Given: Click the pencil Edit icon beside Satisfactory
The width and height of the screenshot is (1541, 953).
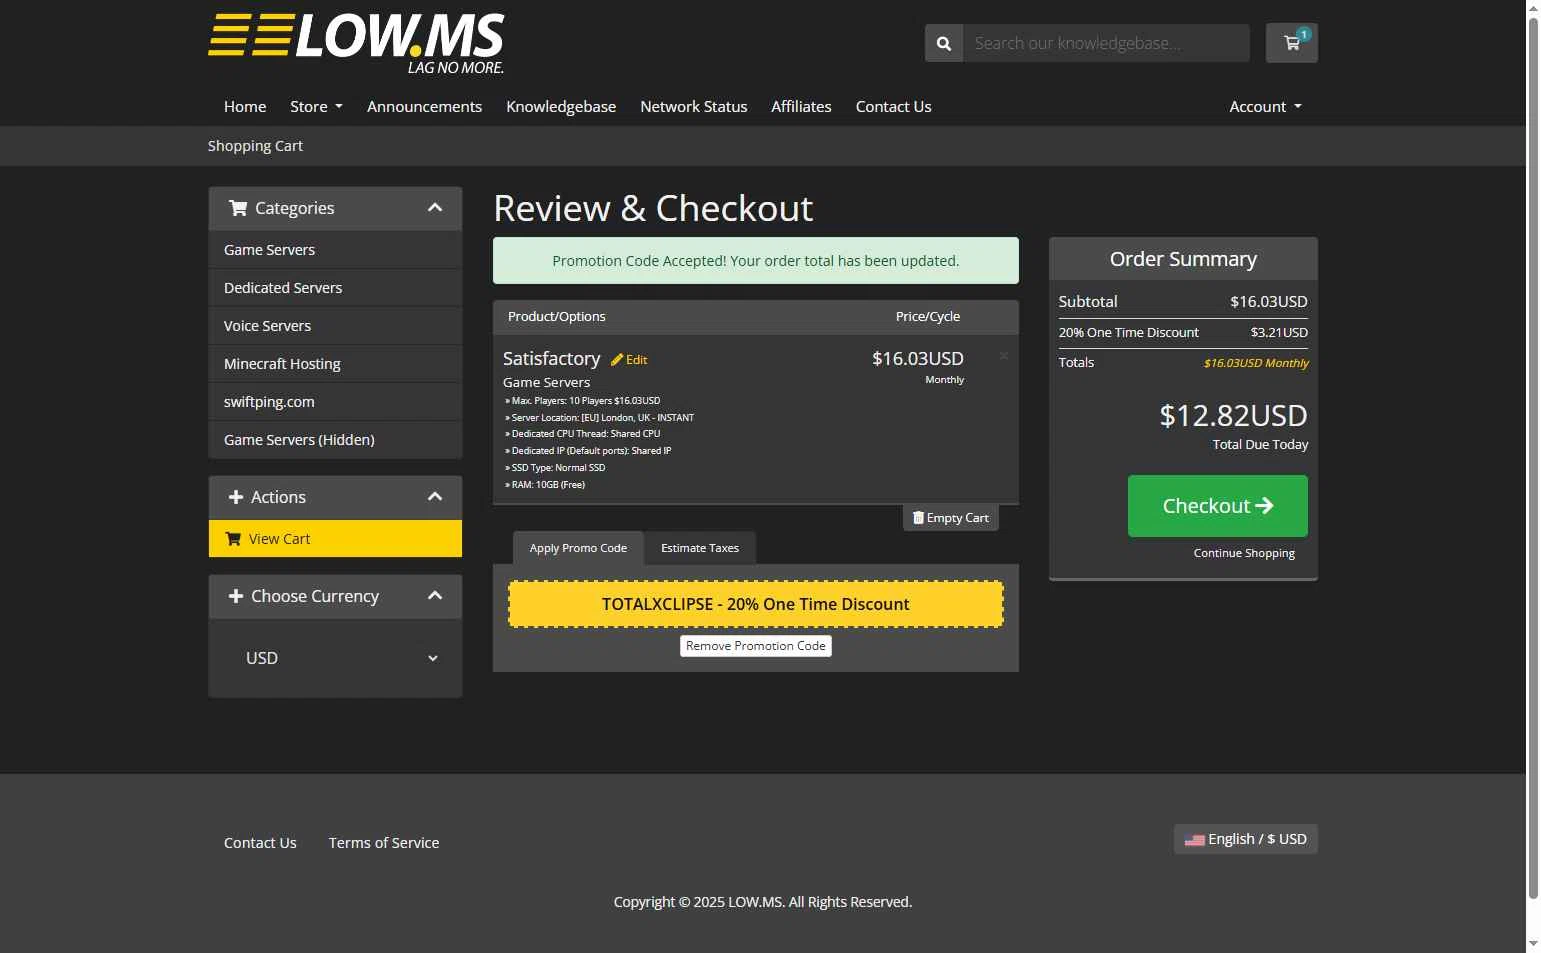Looking at the screenshot, I should (x=629, y=360).
